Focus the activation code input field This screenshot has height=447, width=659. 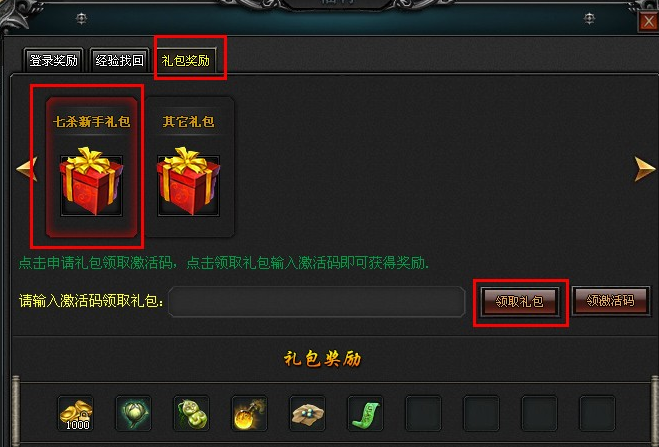[316, 301]
